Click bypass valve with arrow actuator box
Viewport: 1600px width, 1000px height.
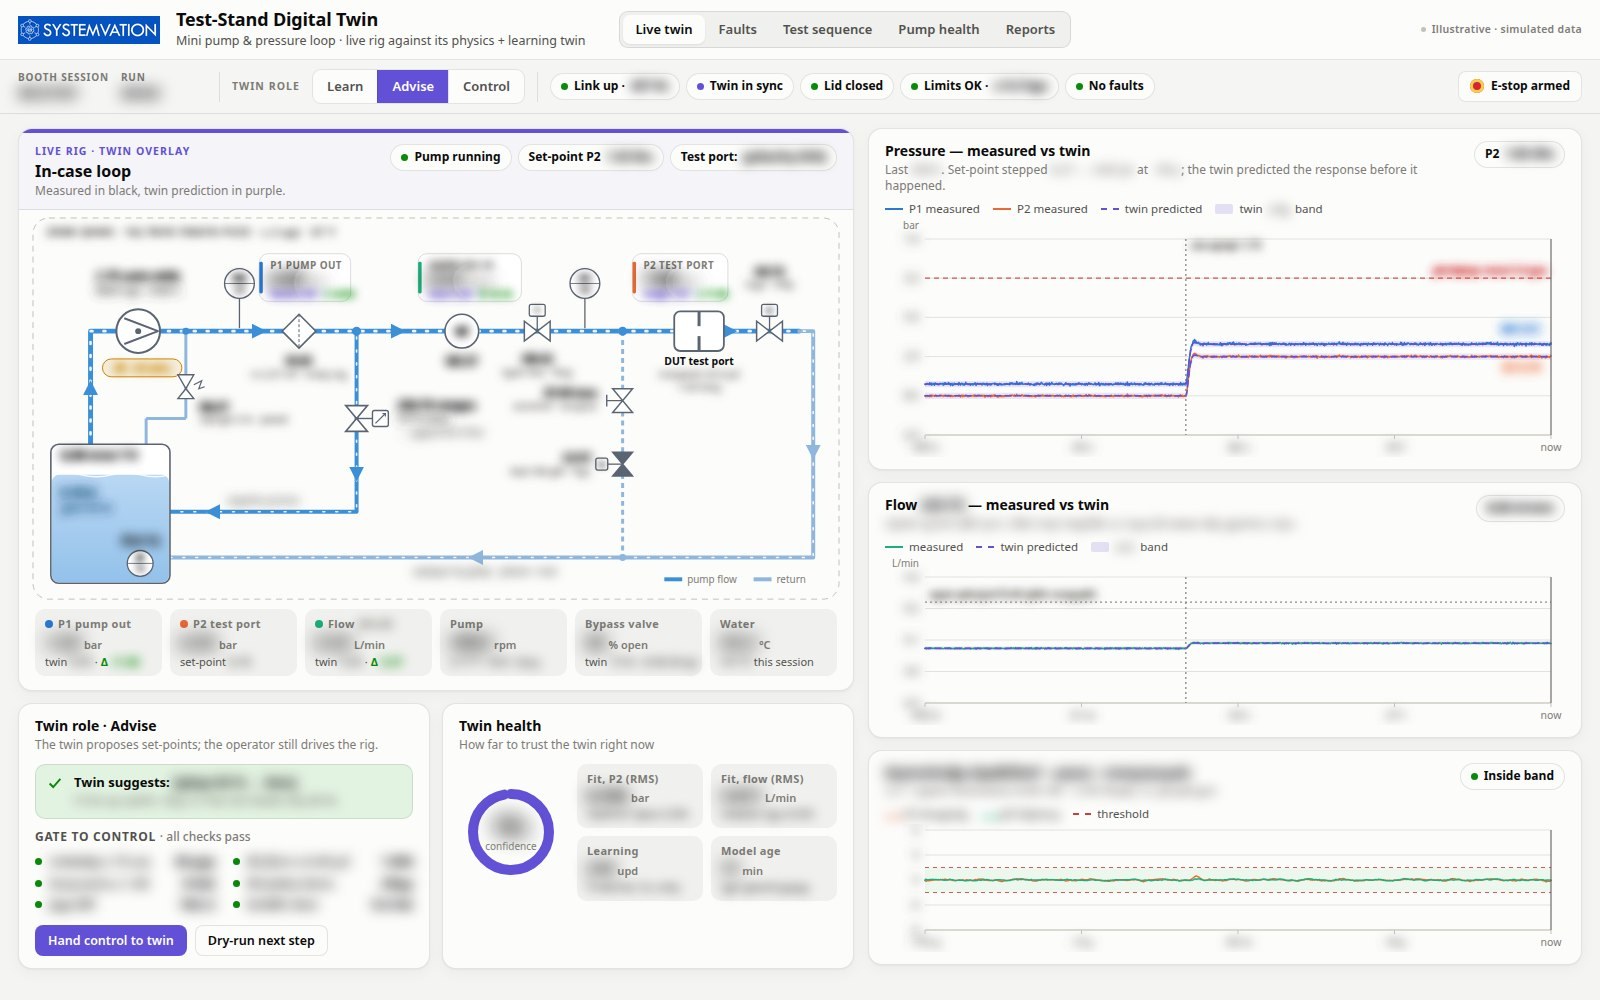366,418
